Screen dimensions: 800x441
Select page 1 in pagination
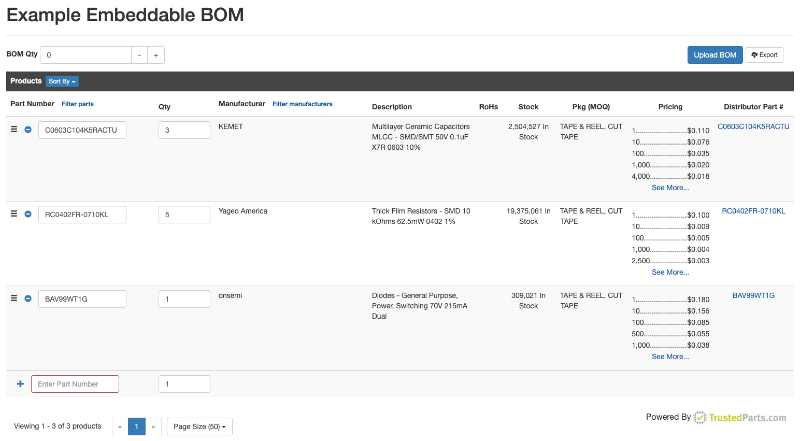(x=136, y=427)
